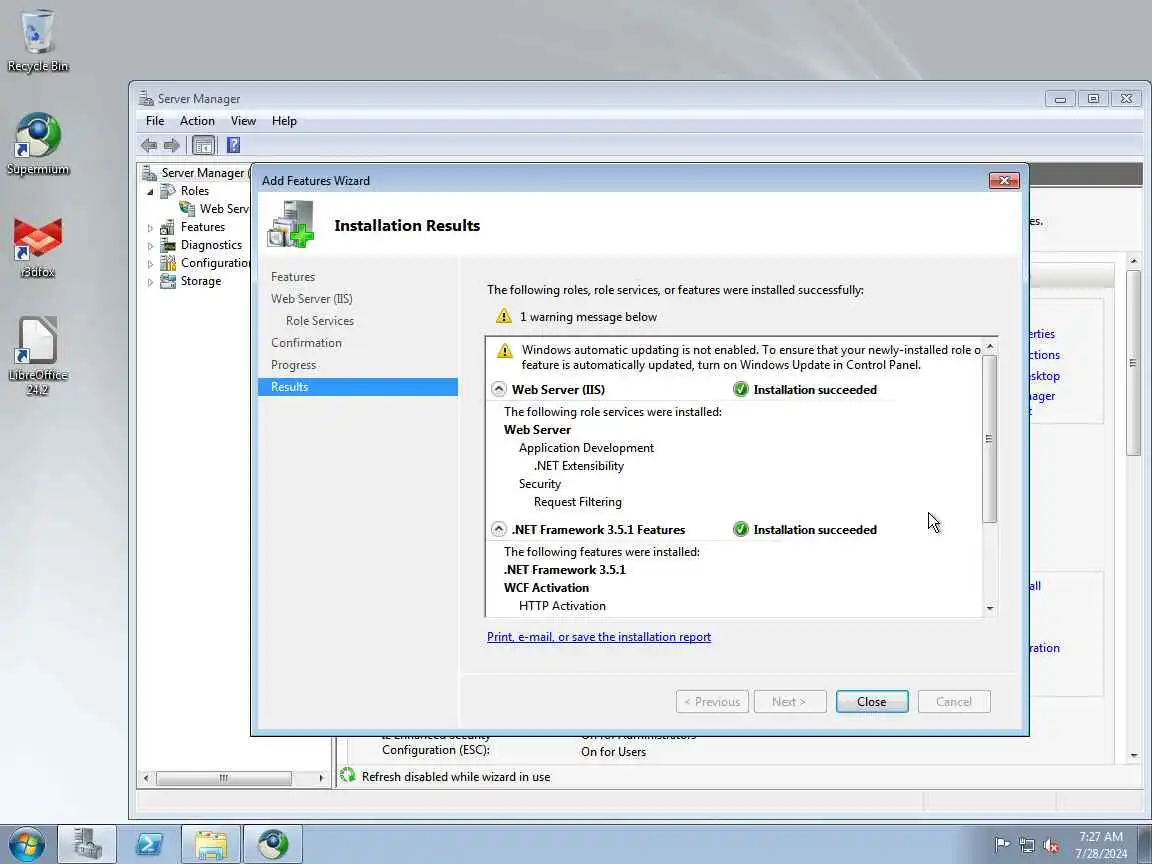Click the 'Progress' step in wizard sidebar

(x=293, y=365)
